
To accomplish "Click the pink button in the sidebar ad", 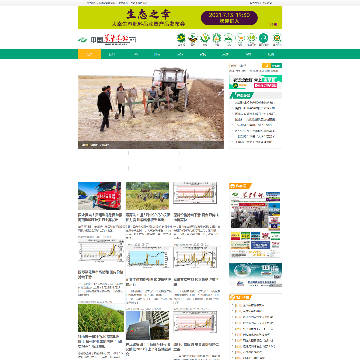I will [265, 85].
